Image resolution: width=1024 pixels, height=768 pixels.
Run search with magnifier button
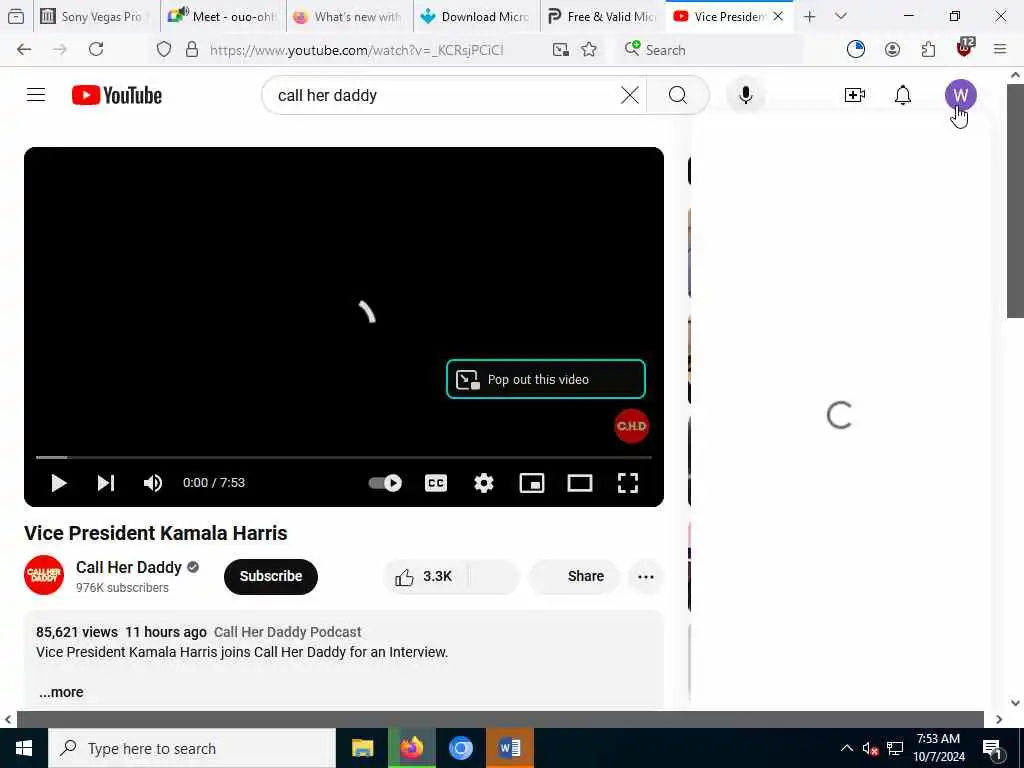pyautogui.click(x=677, y=95)
